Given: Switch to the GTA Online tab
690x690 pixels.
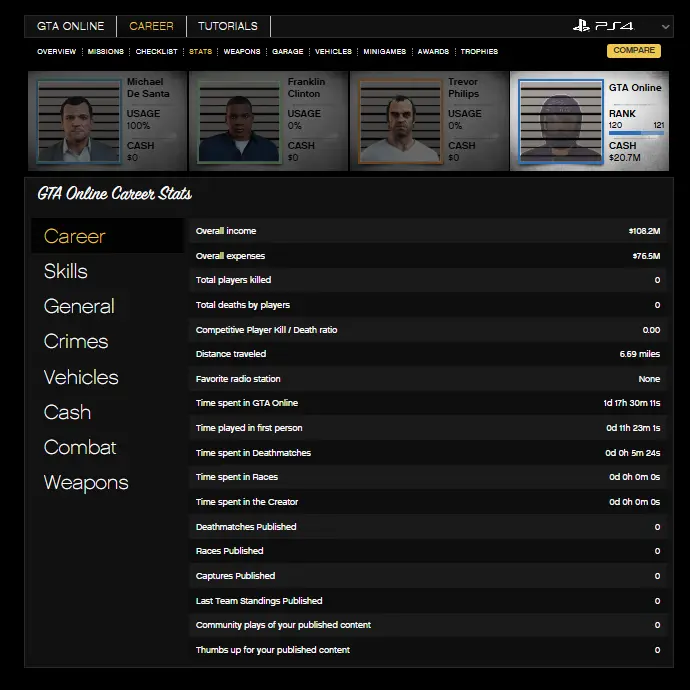Looking at the screenshot, I should tap(70, 26).
